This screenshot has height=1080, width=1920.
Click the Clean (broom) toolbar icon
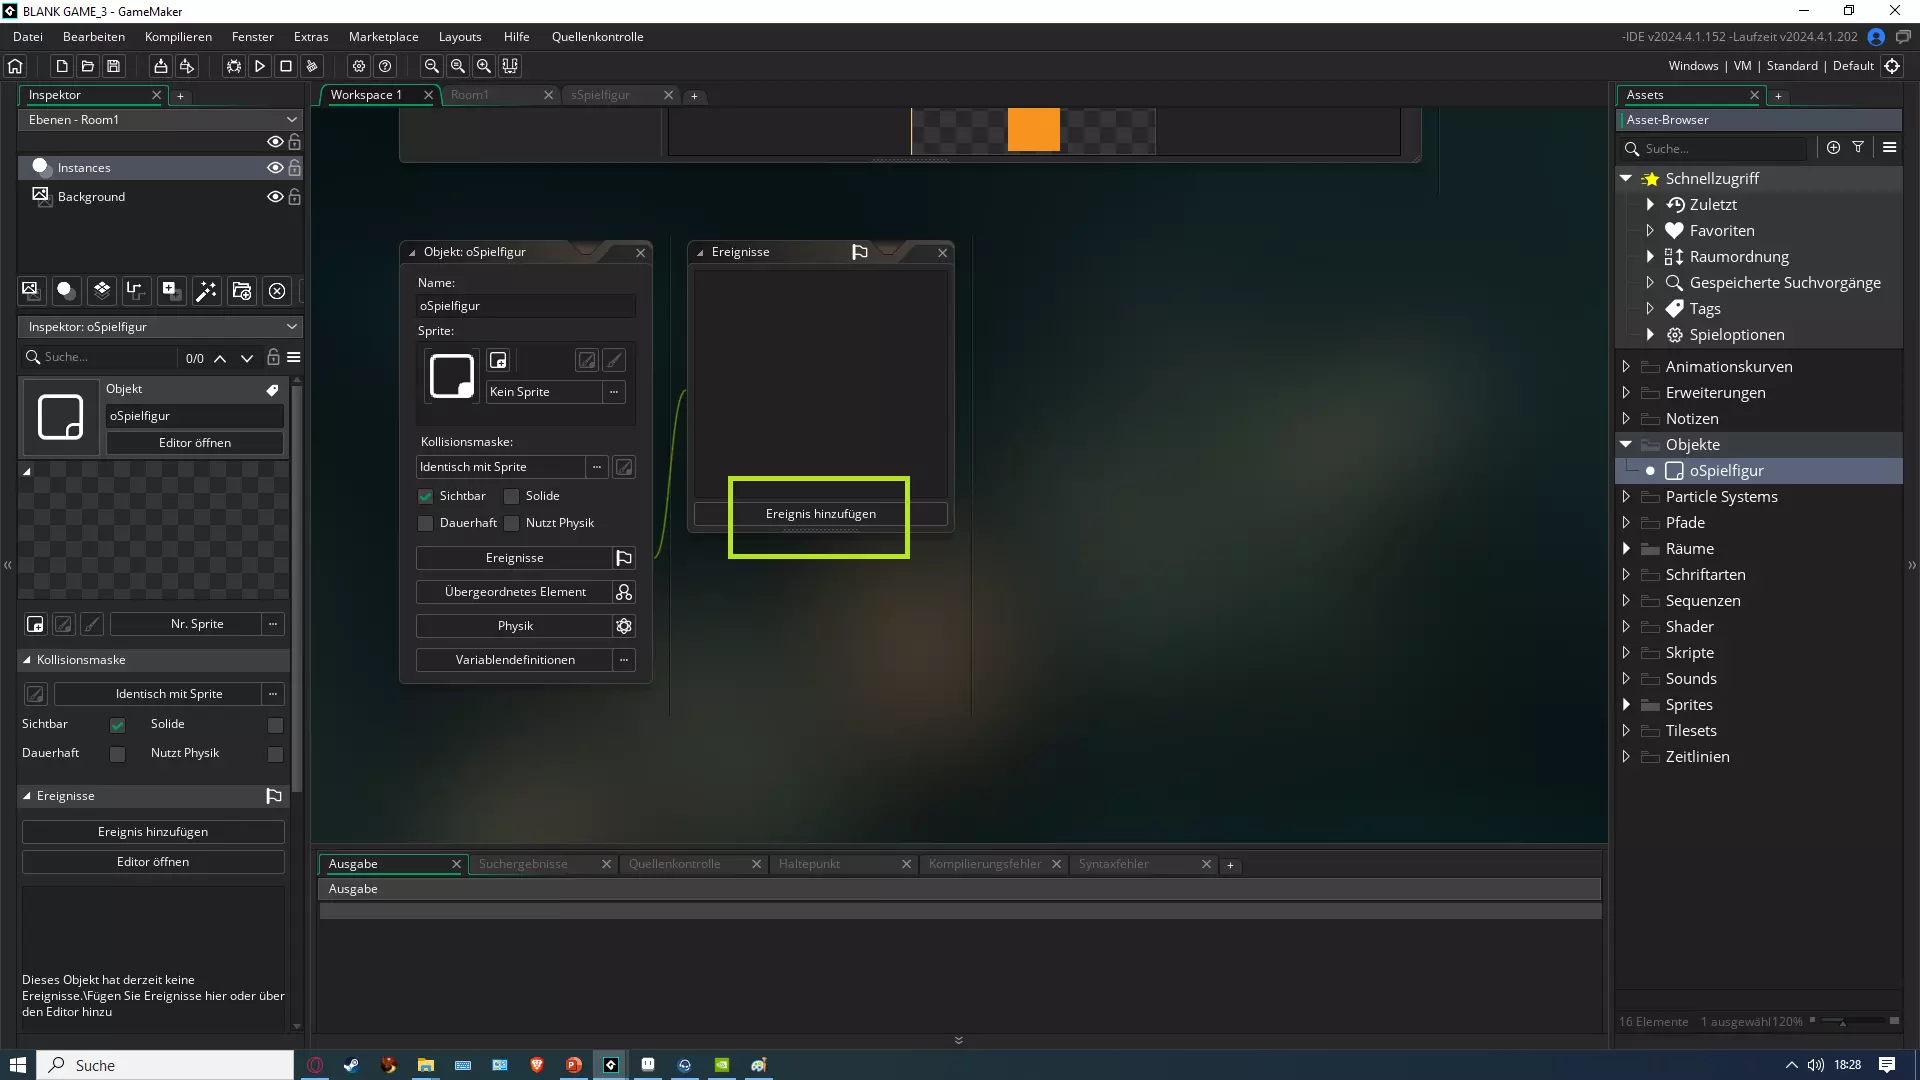[x=312, y=66]
